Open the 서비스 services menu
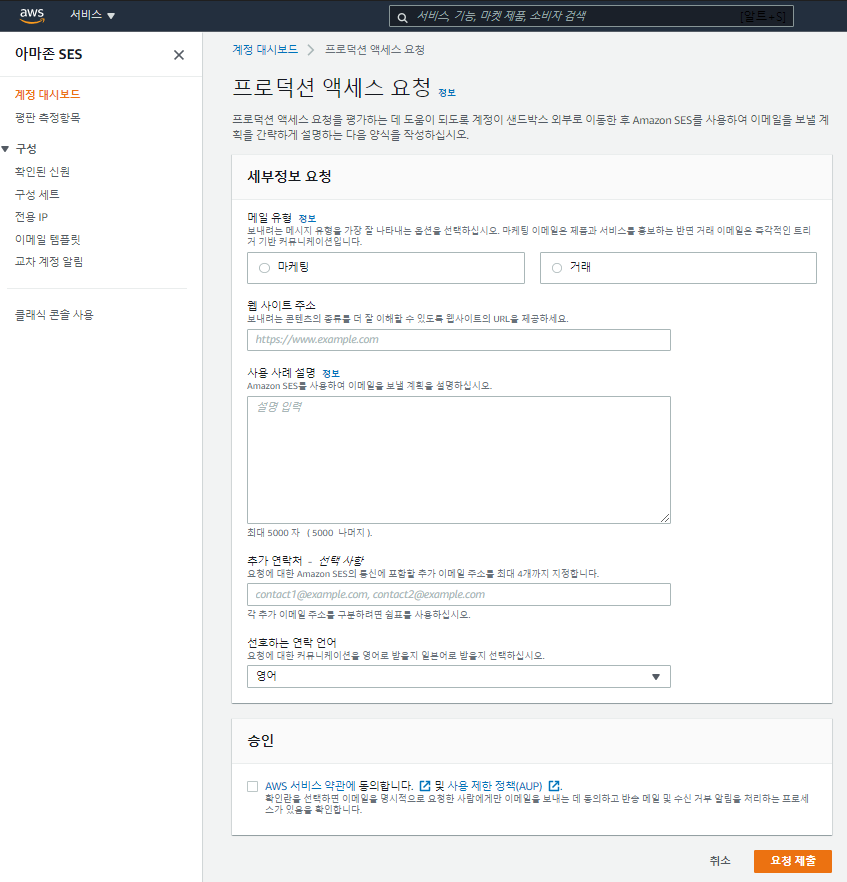This screenshot has width=847, height=882. pos(92,15)
